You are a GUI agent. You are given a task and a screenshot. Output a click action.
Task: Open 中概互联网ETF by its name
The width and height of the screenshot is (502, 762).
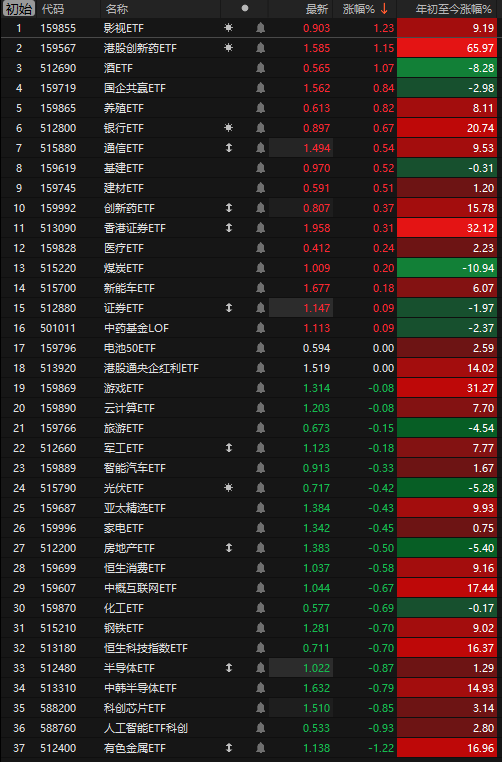point(140,588)
